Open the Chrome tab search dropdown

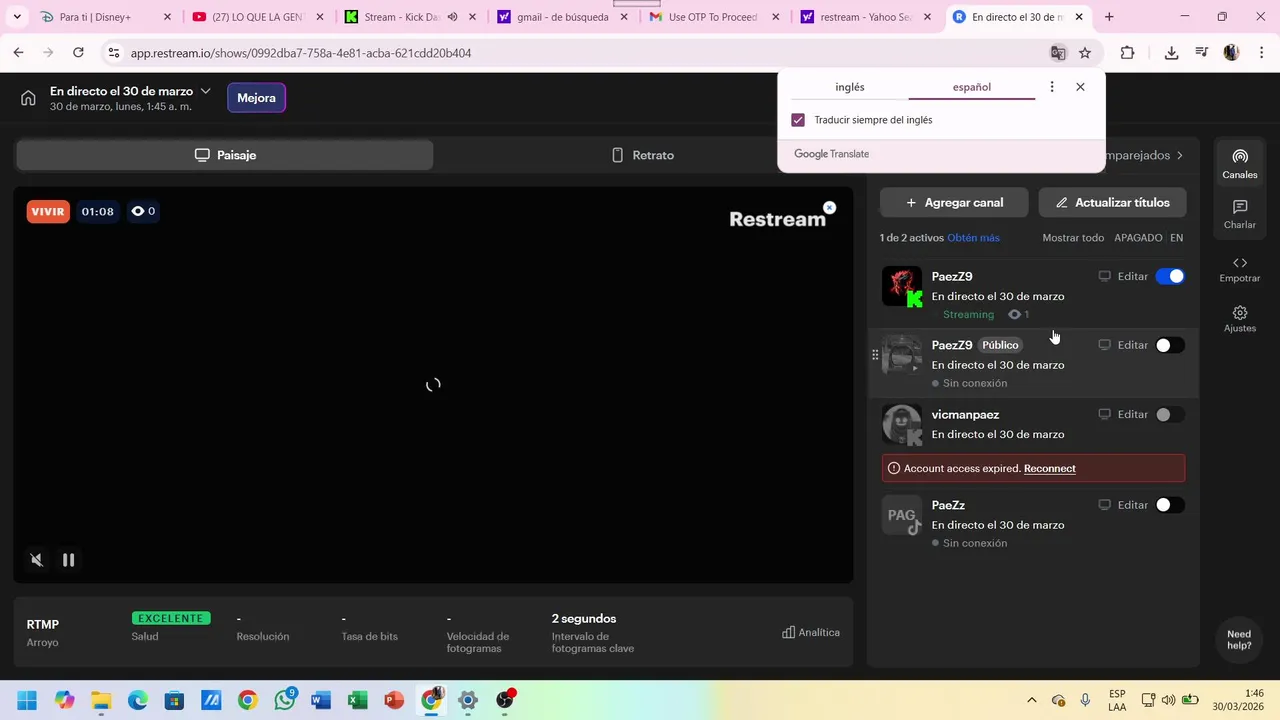(x=17, y=17)
